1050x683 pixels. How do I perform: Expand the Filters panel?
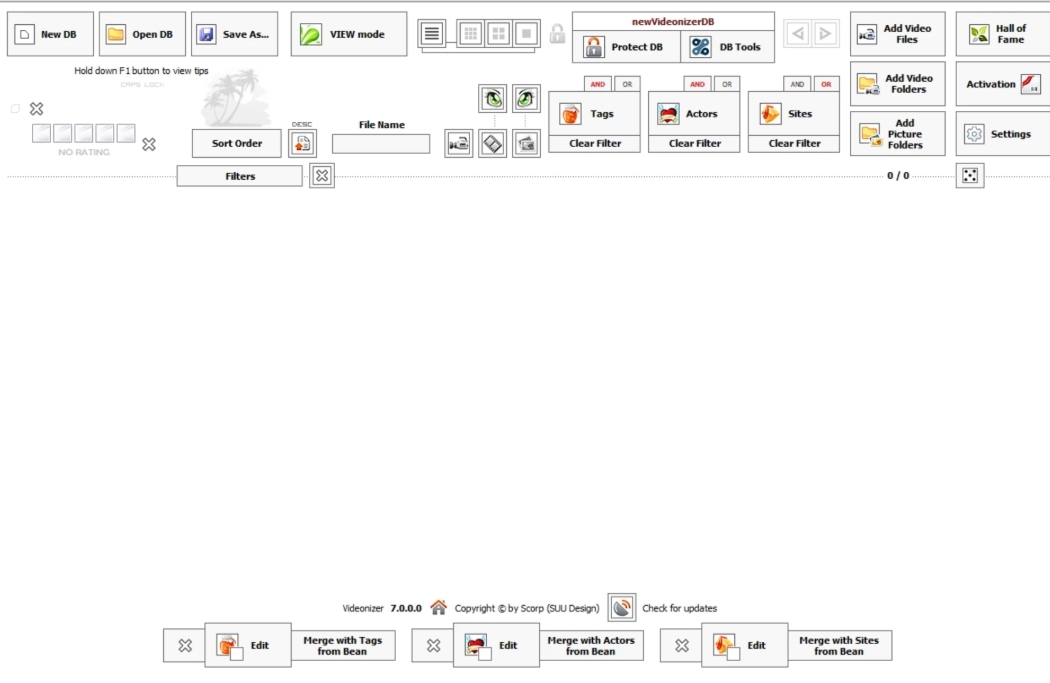240,176
